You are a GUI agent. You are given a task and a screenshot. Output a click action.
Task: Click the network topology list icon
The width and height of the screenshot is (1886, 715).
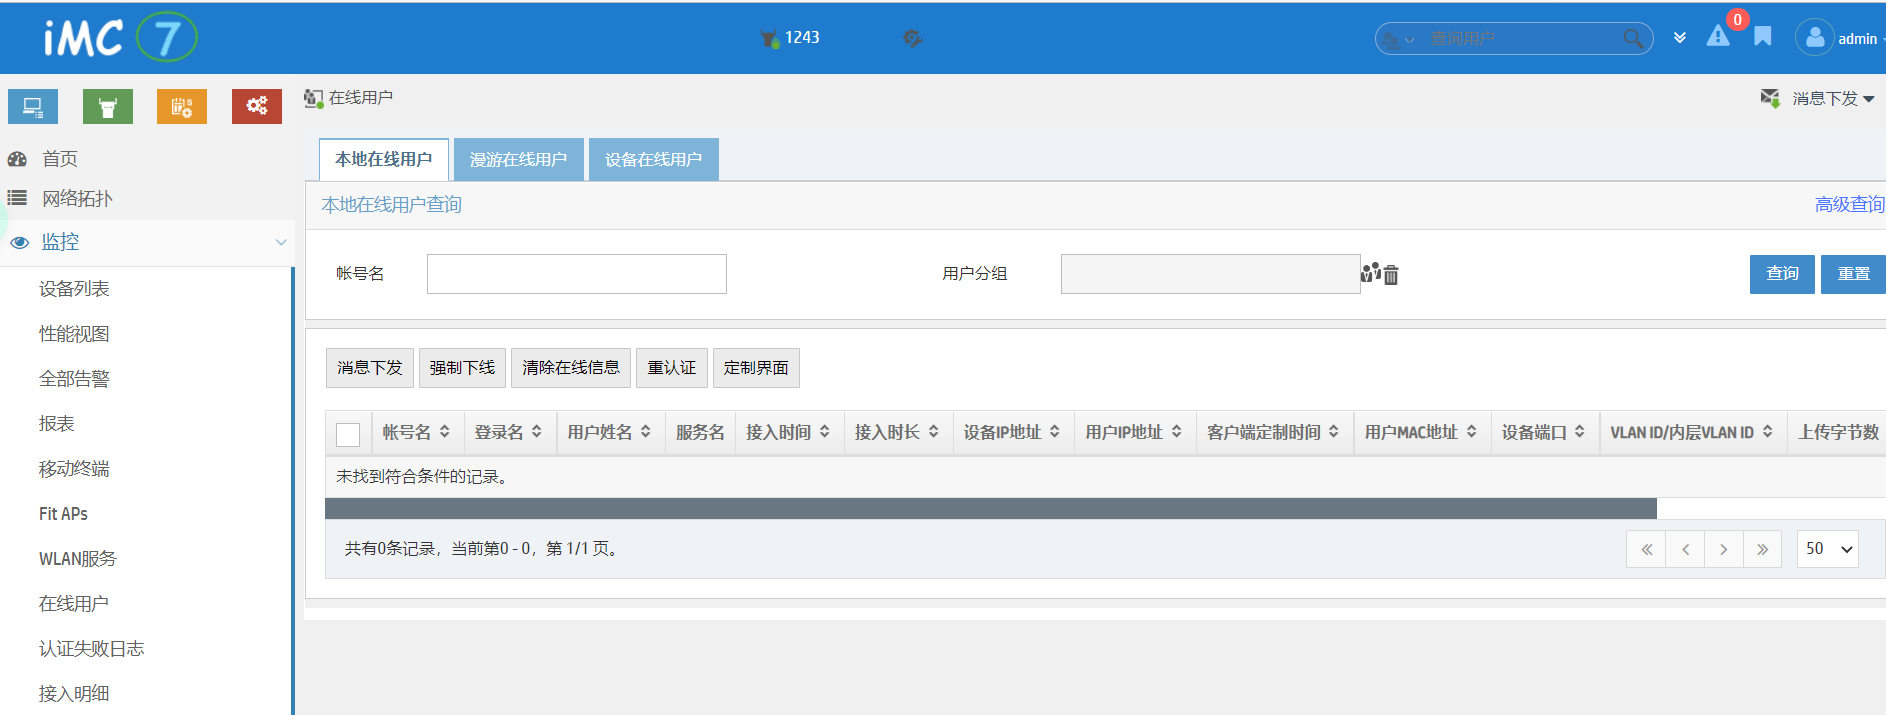point(17,198)
